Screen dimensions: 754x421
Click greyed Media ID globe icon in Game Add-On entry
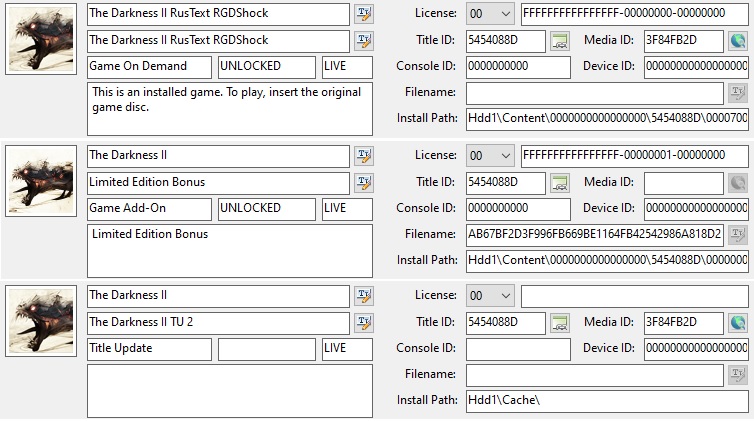[738, 184]
